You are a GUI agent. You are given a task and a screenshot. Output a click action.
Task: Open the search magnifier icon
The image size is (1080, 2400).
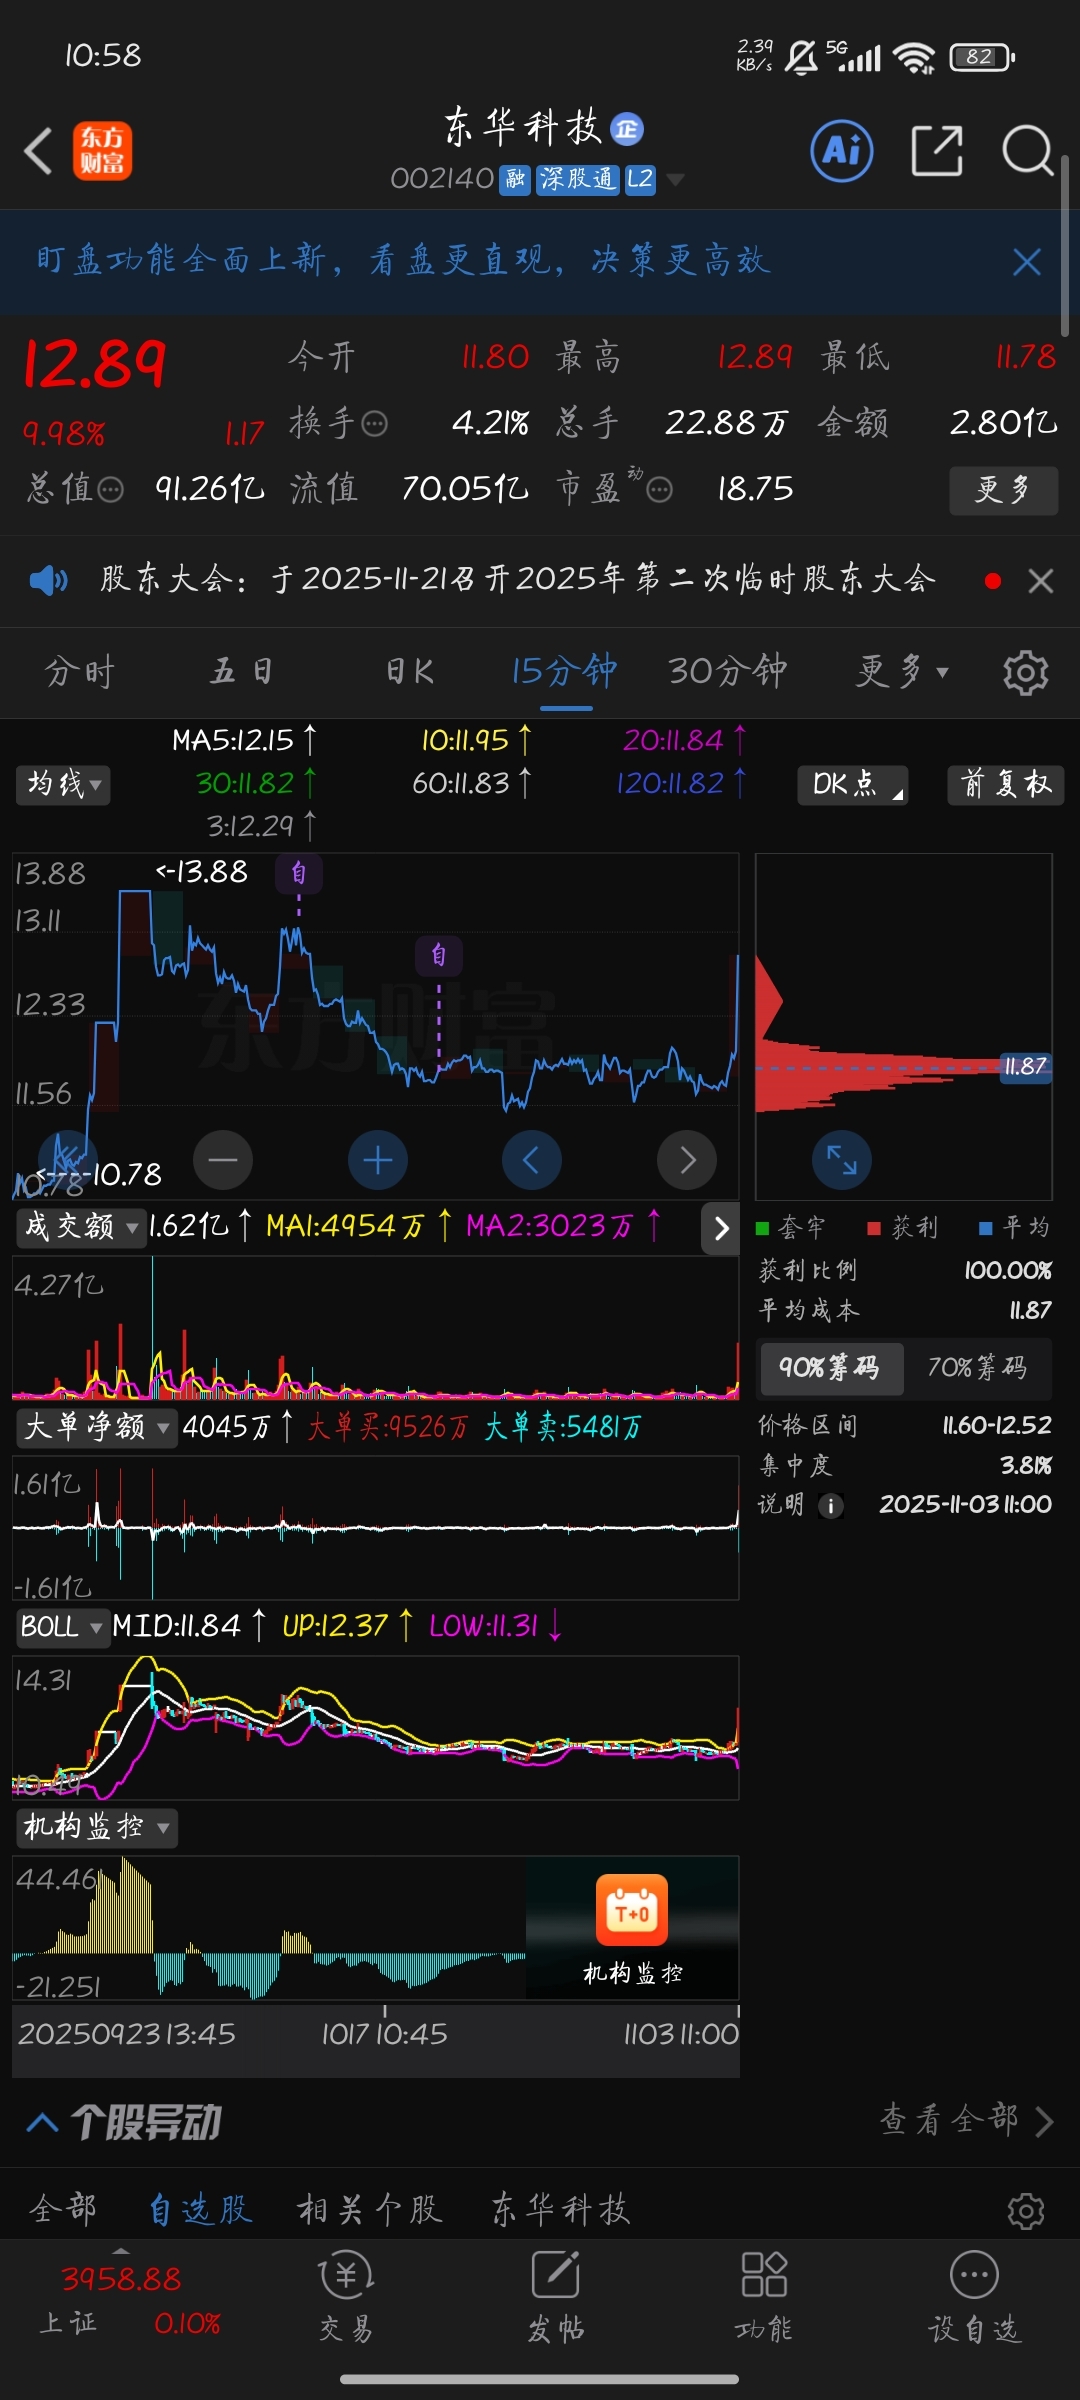coord(1028,151)
